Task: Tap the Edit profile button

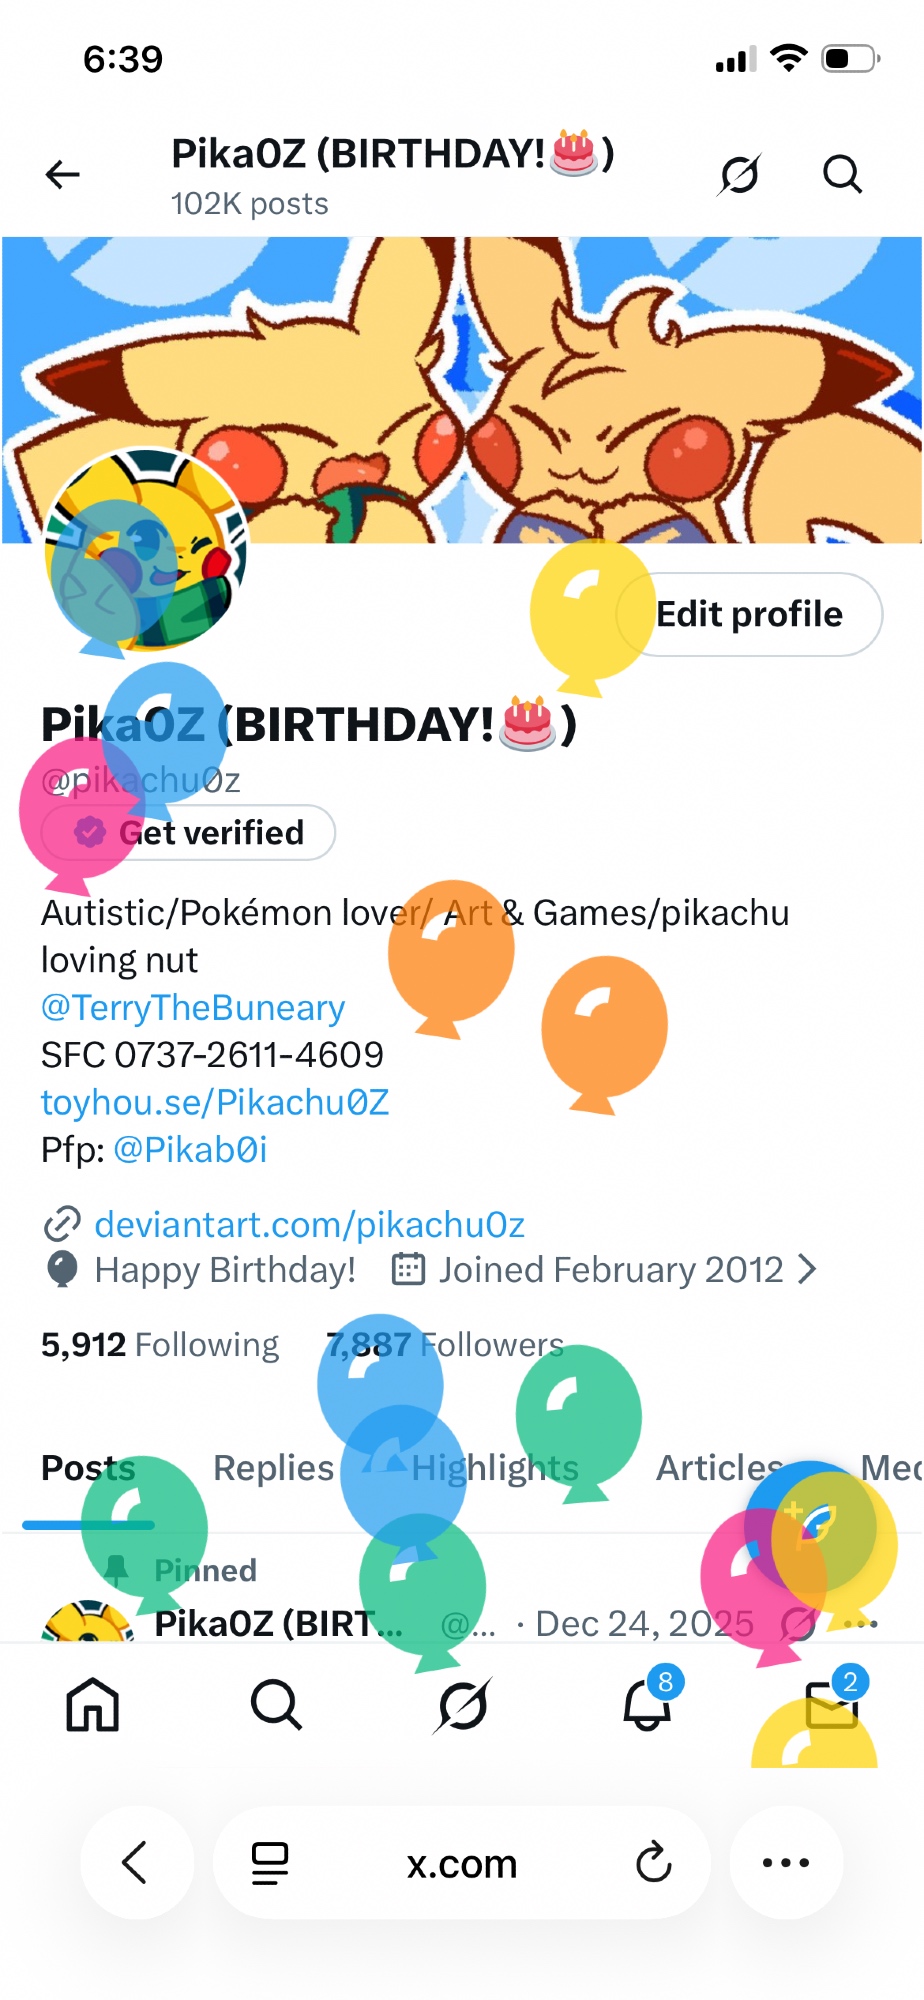Action: 749,614
